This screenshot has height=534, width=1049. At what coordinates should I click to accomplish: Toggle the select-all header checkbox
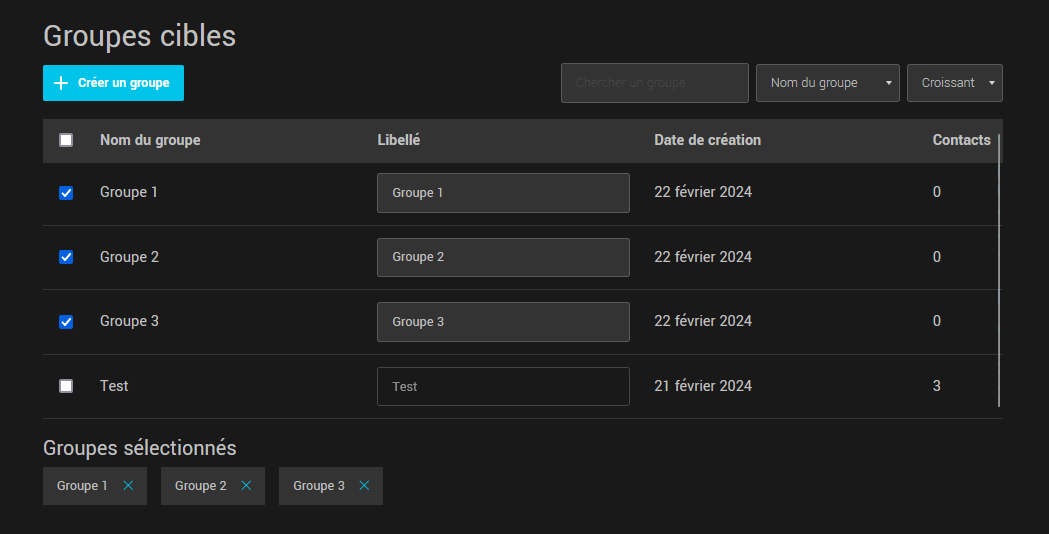coord(66,140)
